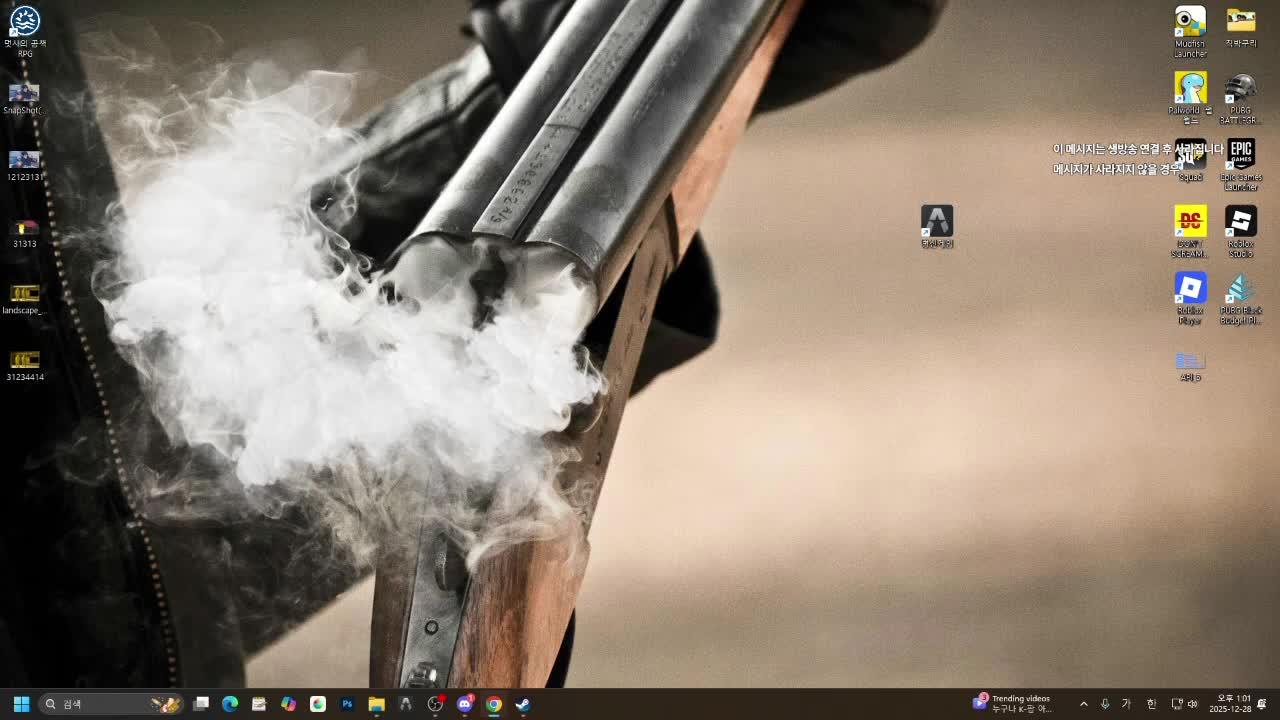Image resolution: width=1280 pixels, height=720 pixels.
Task: Select the 31313 desktop file
Action: click(x=25, y=233)
